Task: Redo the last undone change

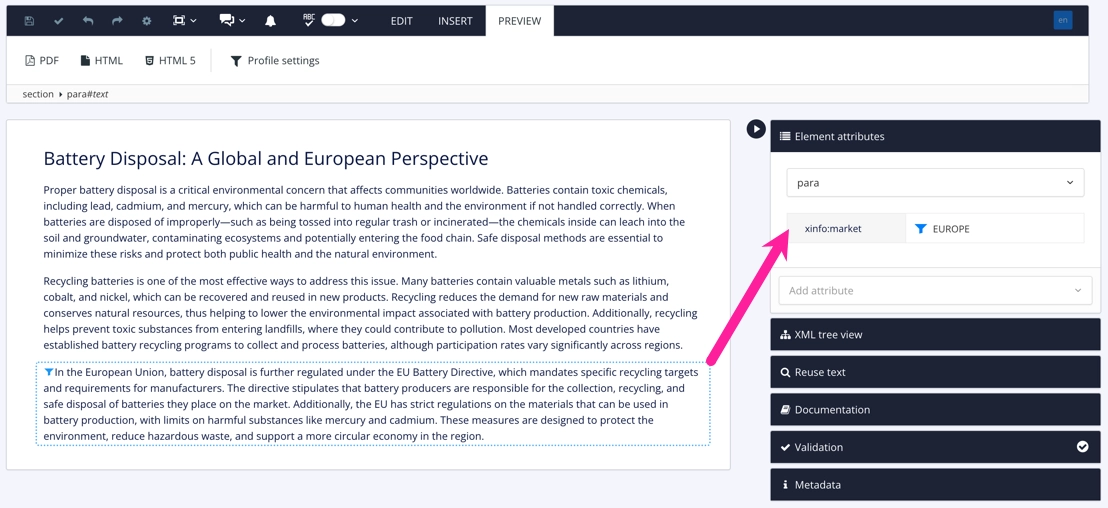Action: coord(117,20)
